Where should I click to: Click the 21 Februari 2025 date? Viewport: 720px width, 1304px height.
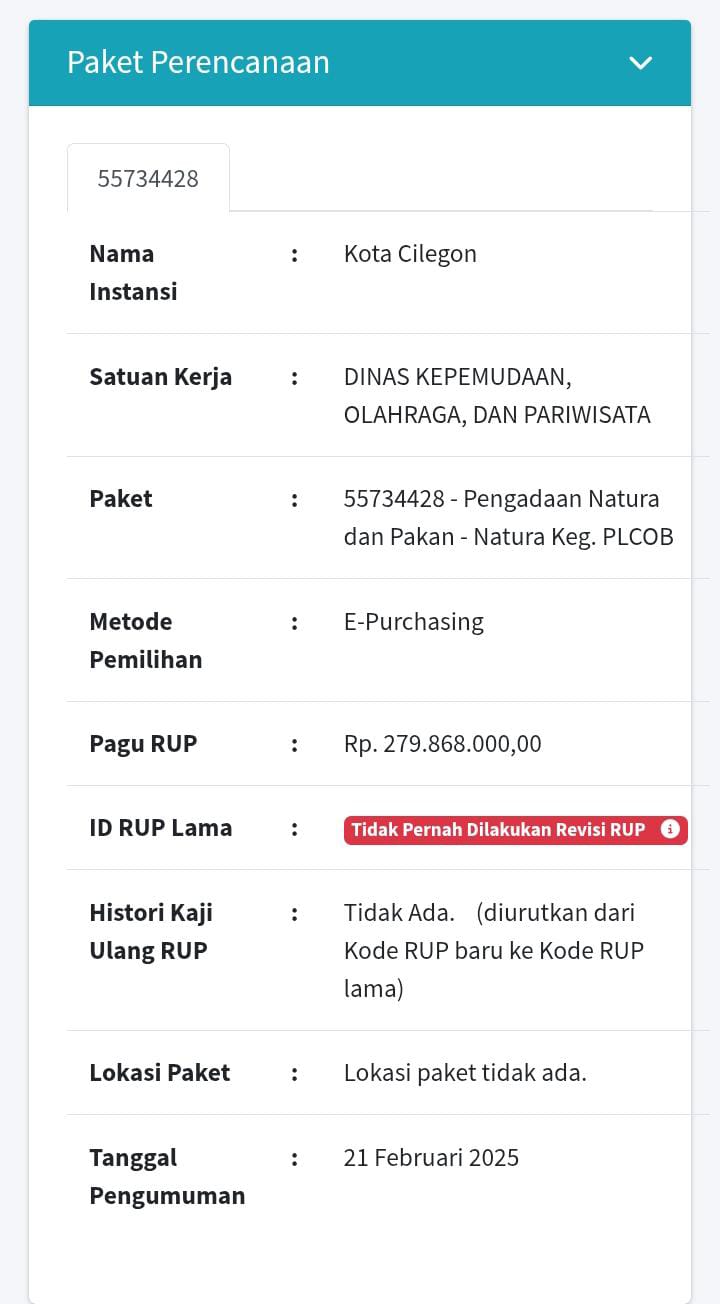(431, 1158)
